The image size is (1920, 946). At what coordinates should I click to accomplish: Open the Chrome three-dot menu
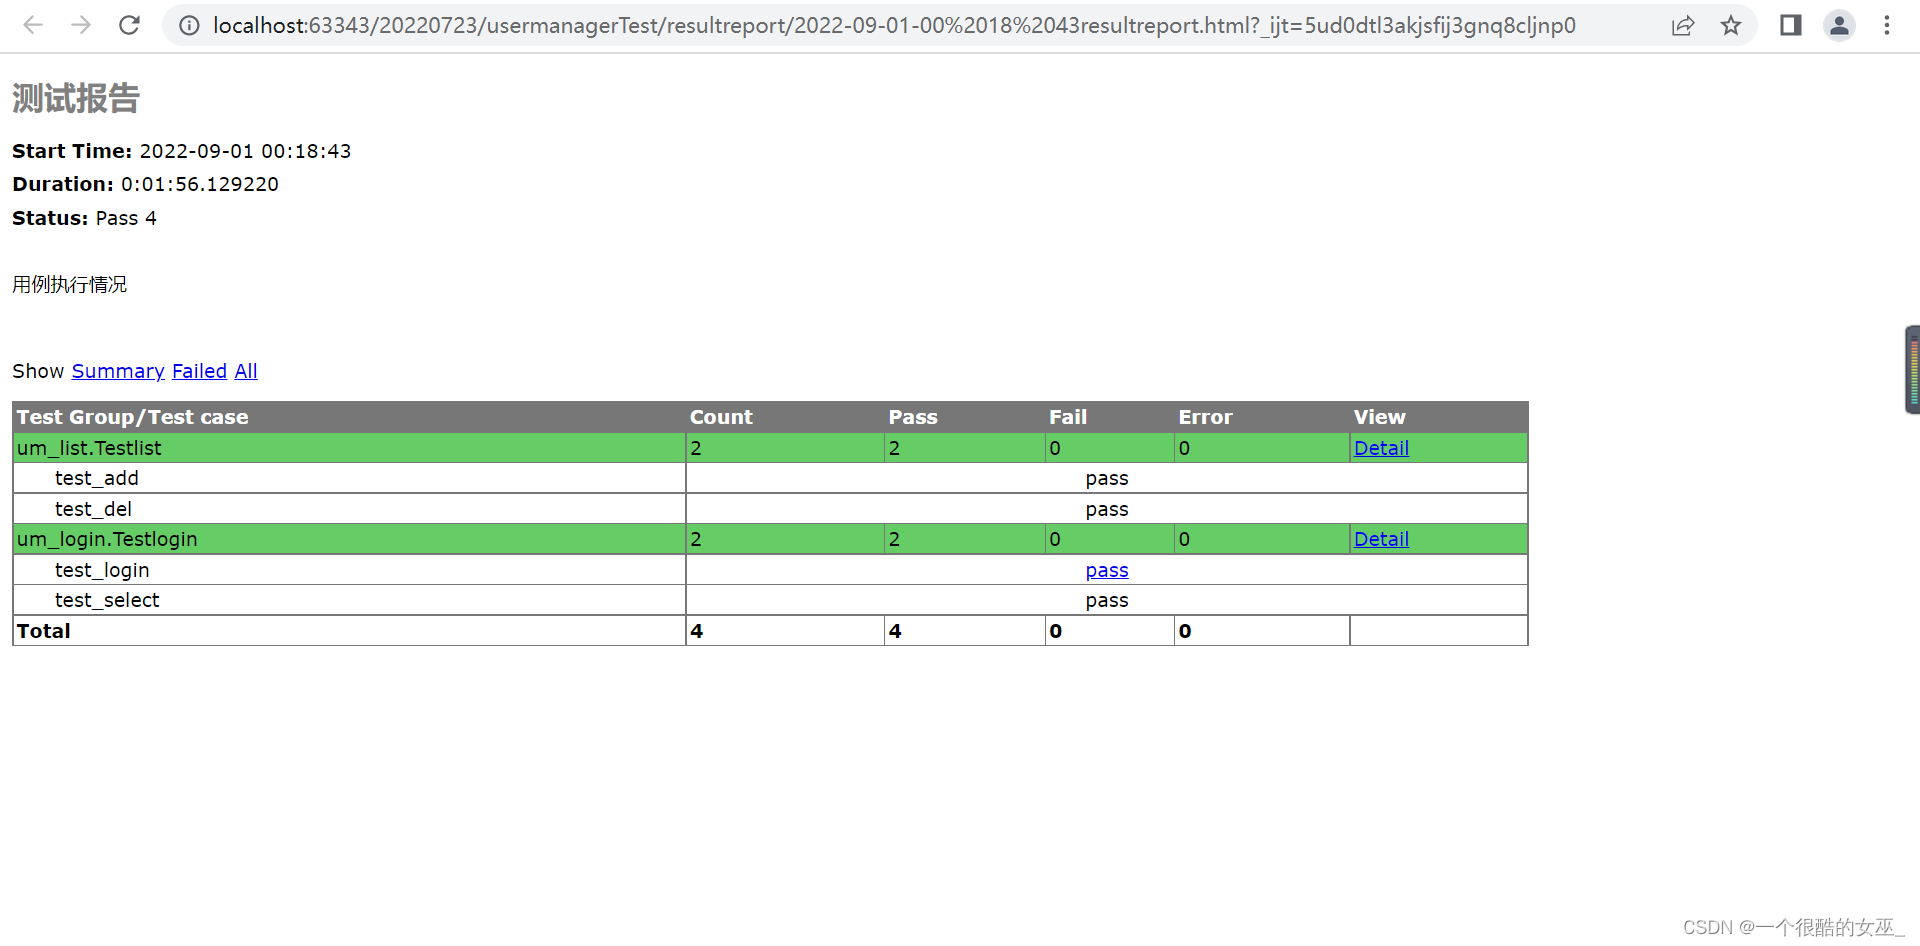pyautogui.click(x=1887, y=25)
